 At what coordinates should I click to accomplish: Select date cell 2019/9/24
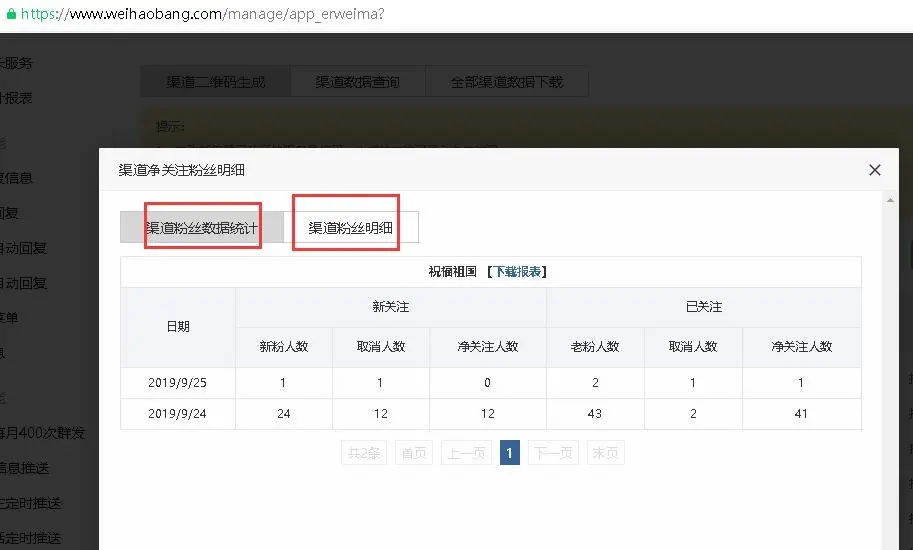pos(178,414)
